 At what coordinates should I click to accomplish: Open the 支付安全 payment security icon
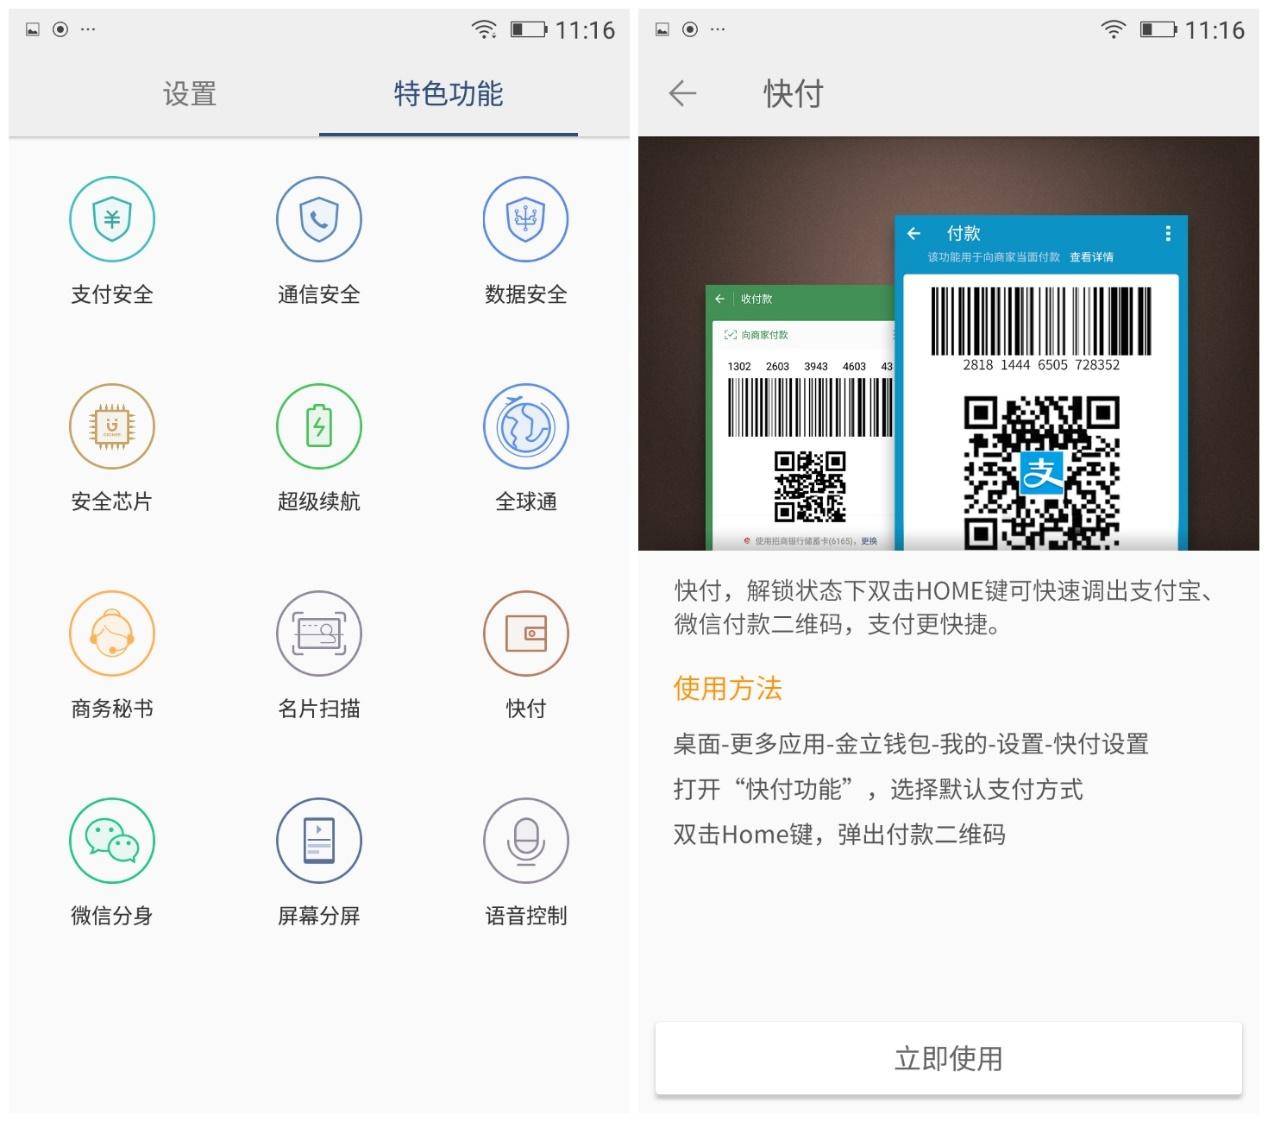(112, 219)
